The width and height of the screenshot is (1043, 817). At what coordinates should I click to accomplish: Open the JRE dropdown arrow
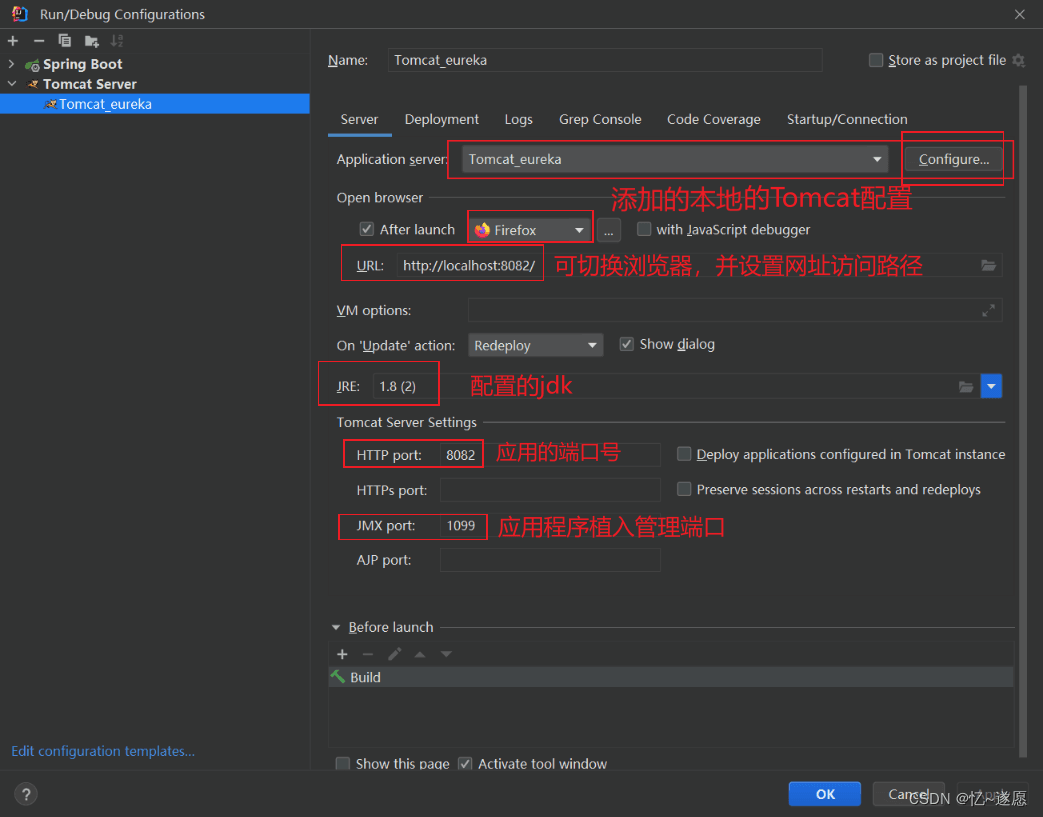pos(991,387)
